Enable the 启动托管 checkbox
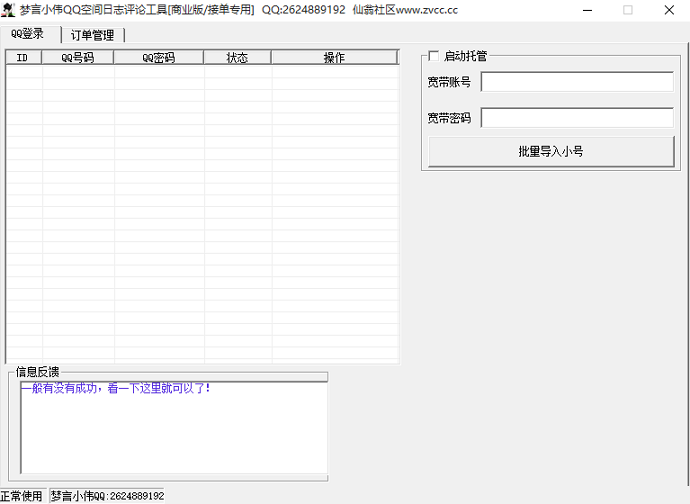The image size is (690, 504). (433, 57)
